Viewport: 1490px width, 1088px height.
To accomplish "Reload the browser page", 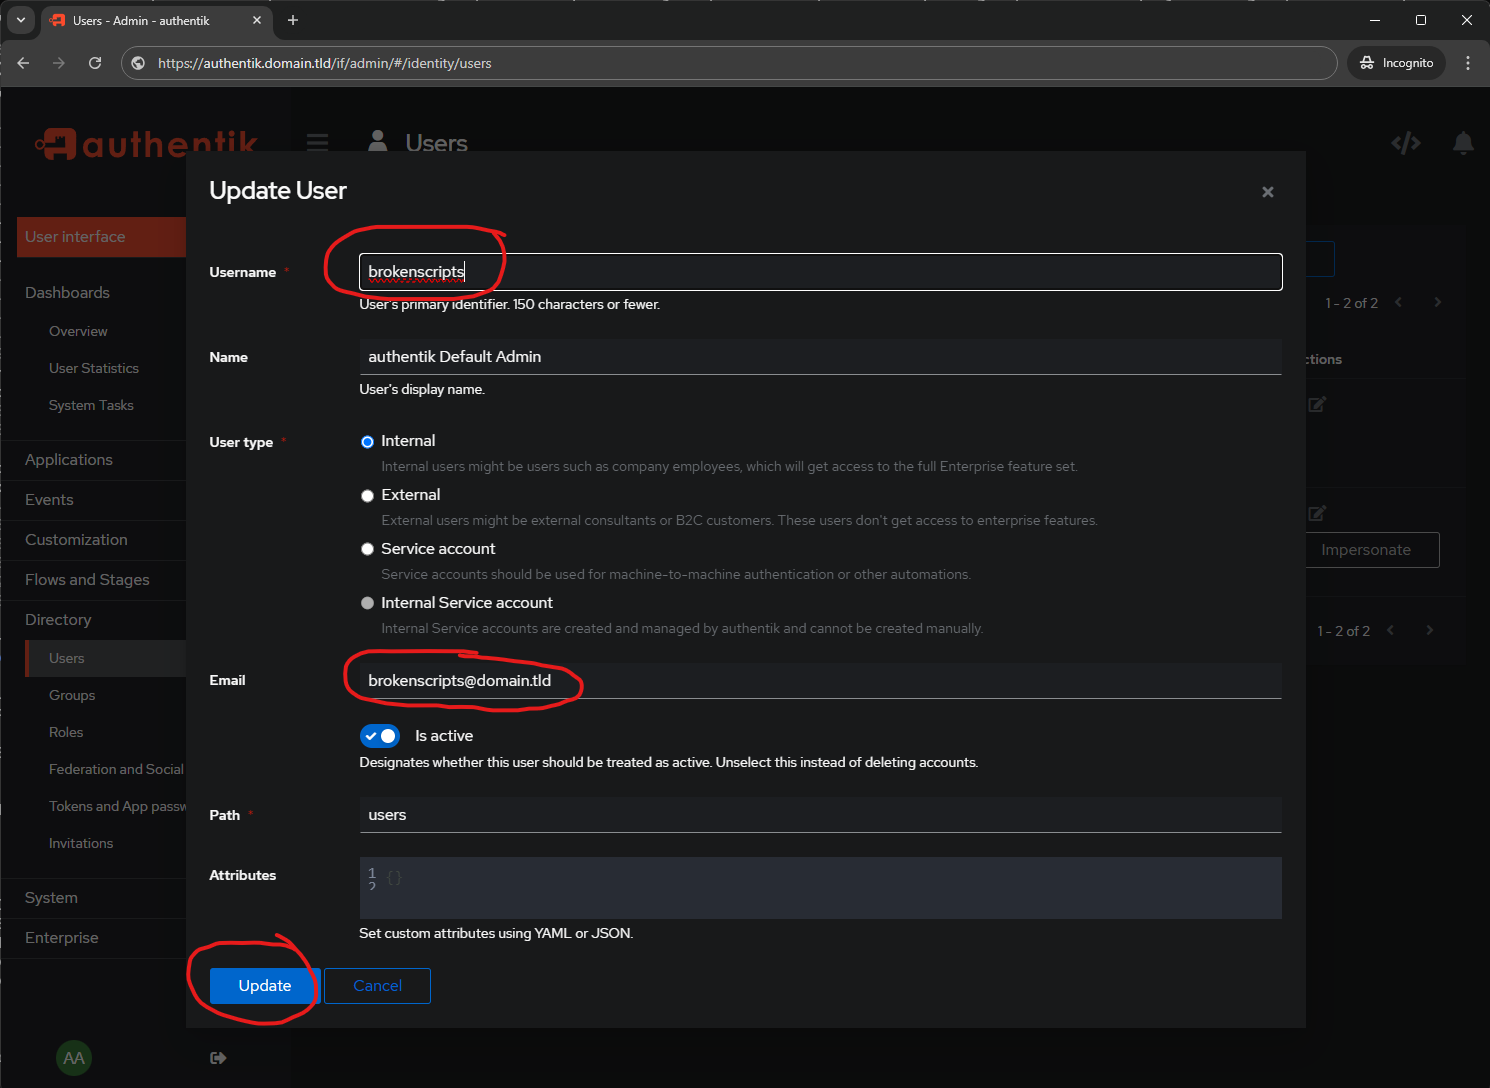I will tap(95, 63).
